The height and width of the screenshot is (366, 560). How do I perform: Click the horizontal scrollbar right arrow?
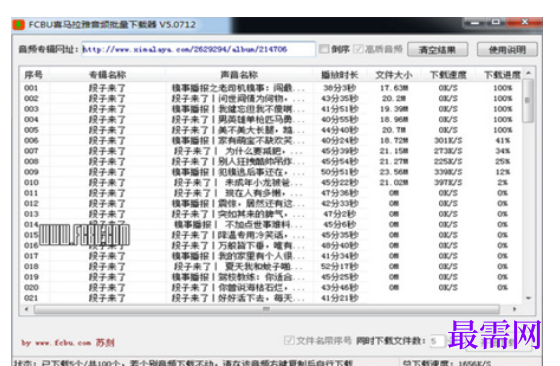(x=514, y=309)
